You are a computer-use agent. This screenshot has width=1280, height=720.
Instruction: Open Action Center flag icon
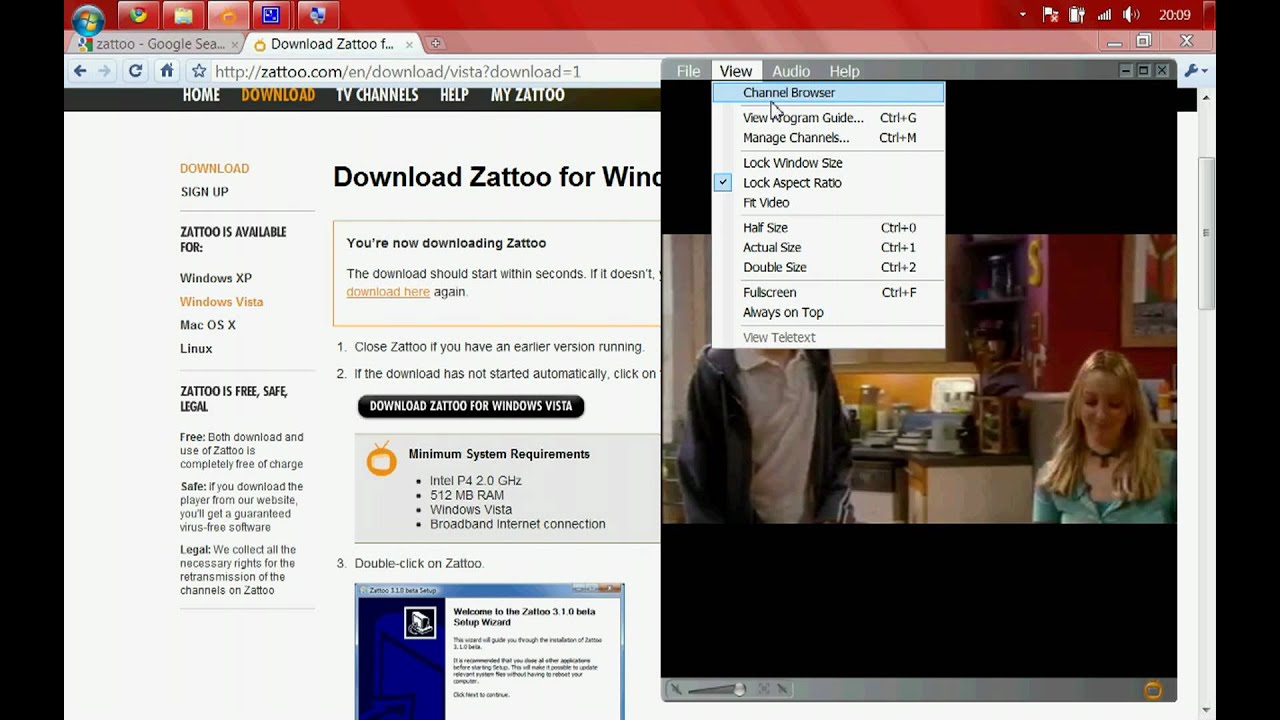click(x=1051, y=15)
